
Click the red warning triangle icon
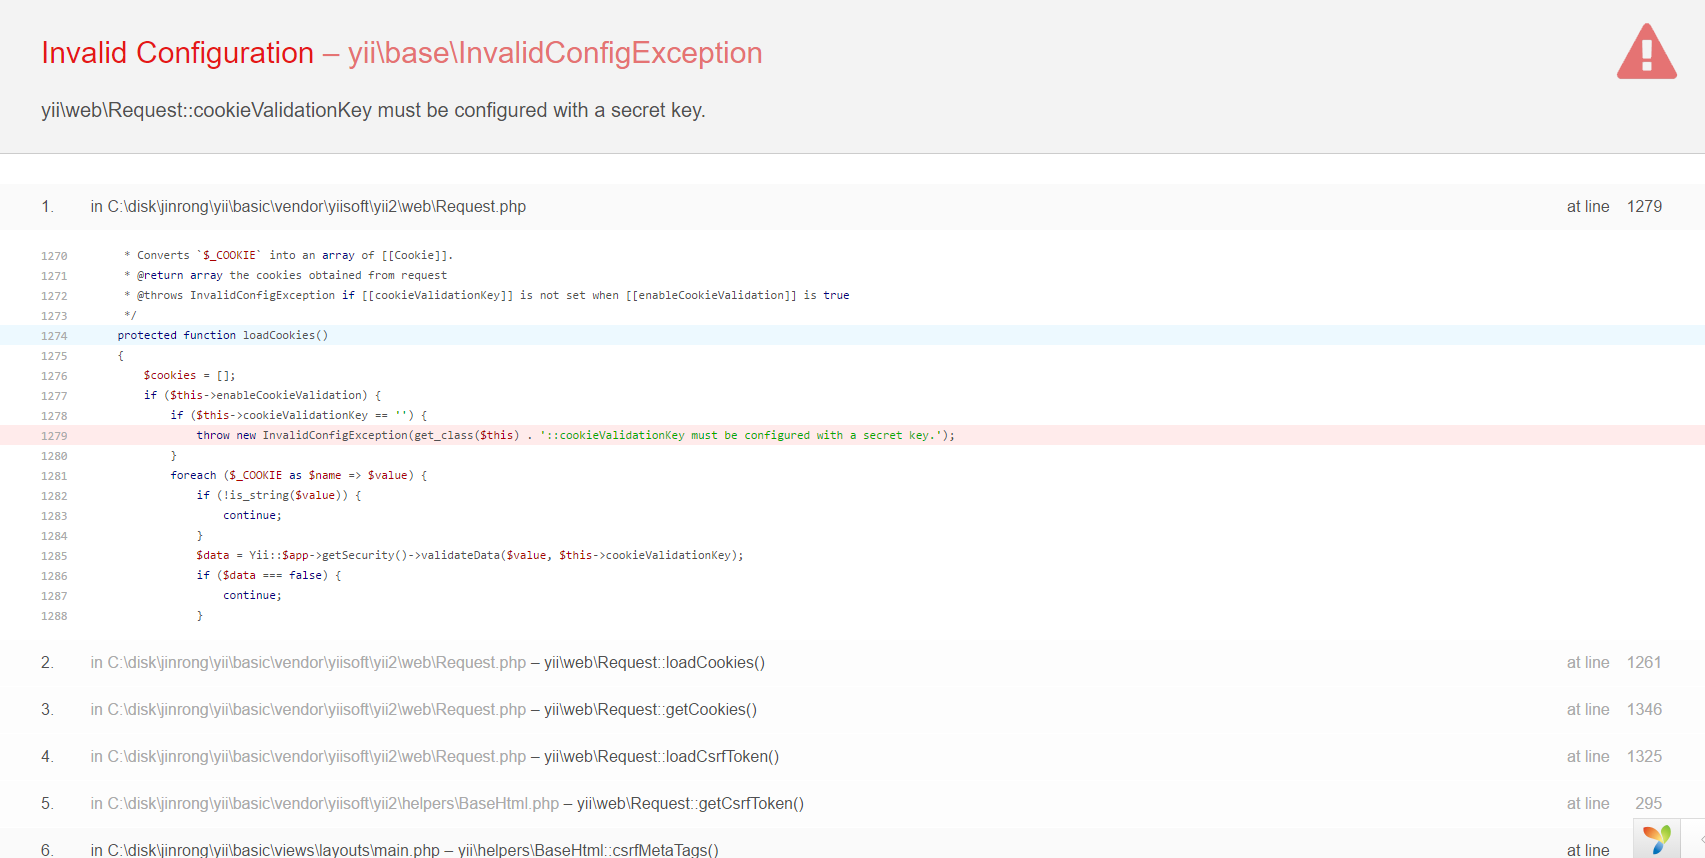1646,51
